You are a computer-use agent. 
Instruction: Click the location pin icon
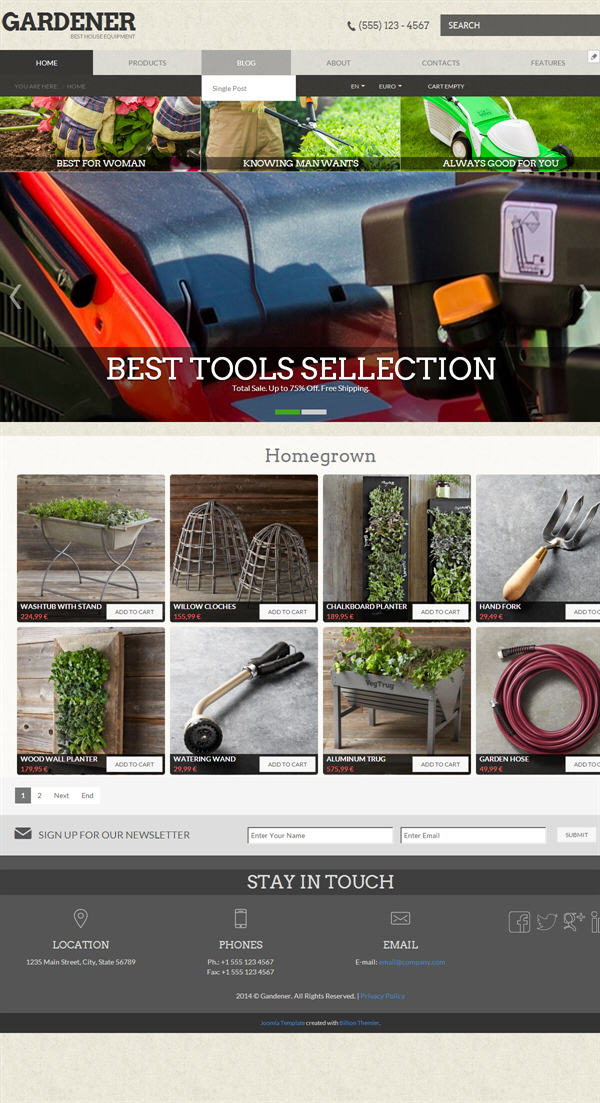click(x=81, y=918)
